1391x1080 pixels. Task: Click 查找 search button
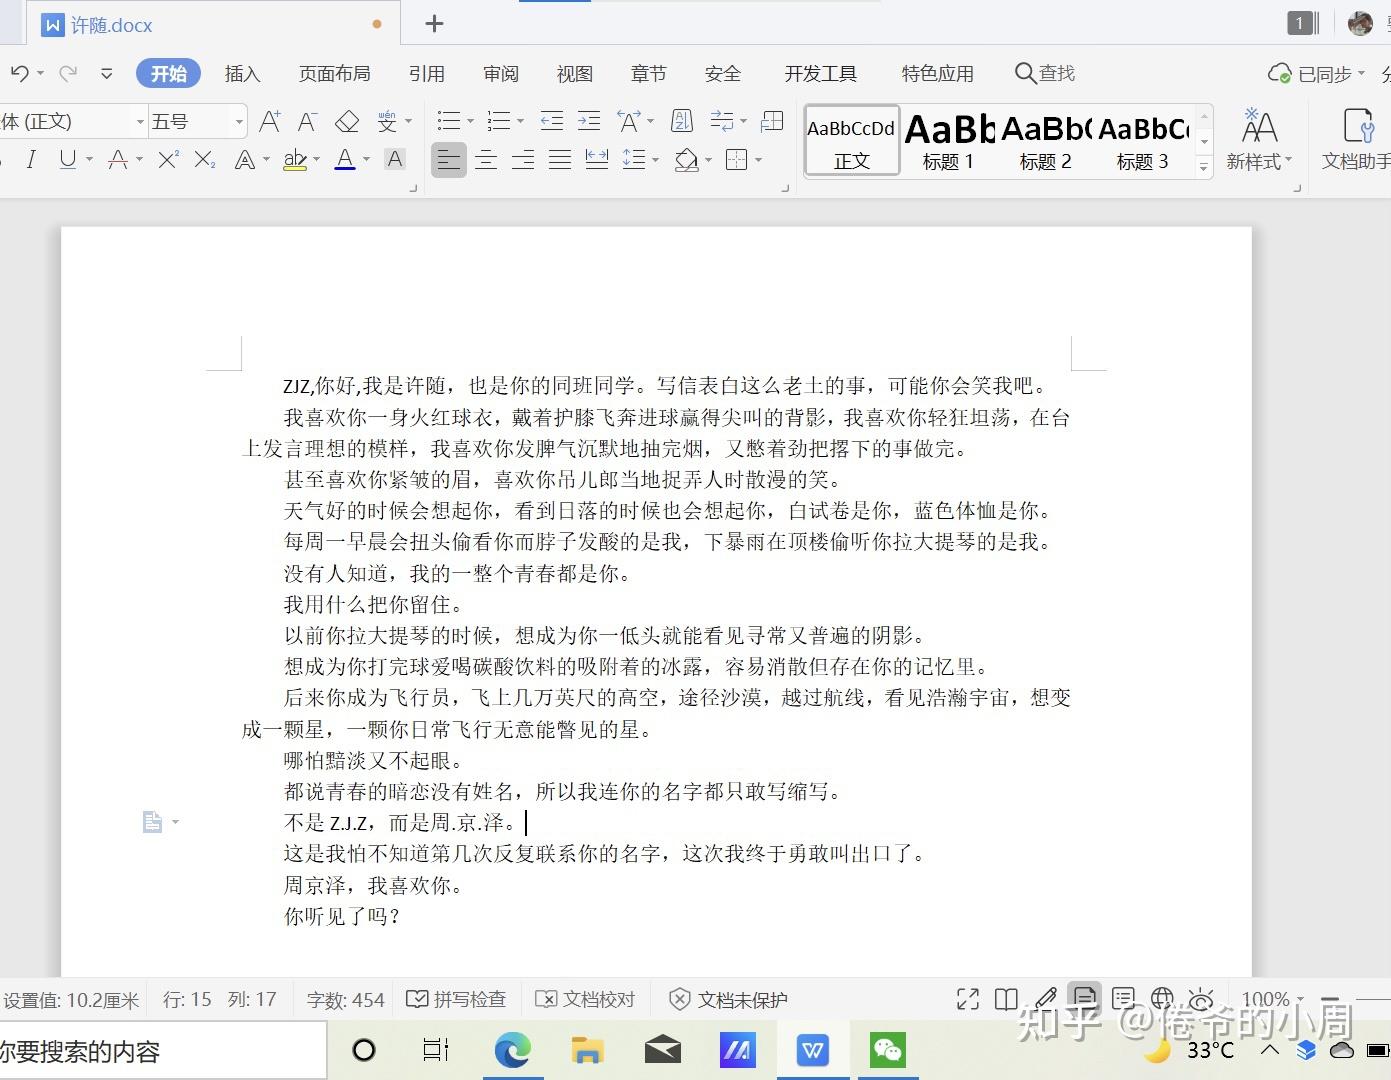[x=1045, y=73]
